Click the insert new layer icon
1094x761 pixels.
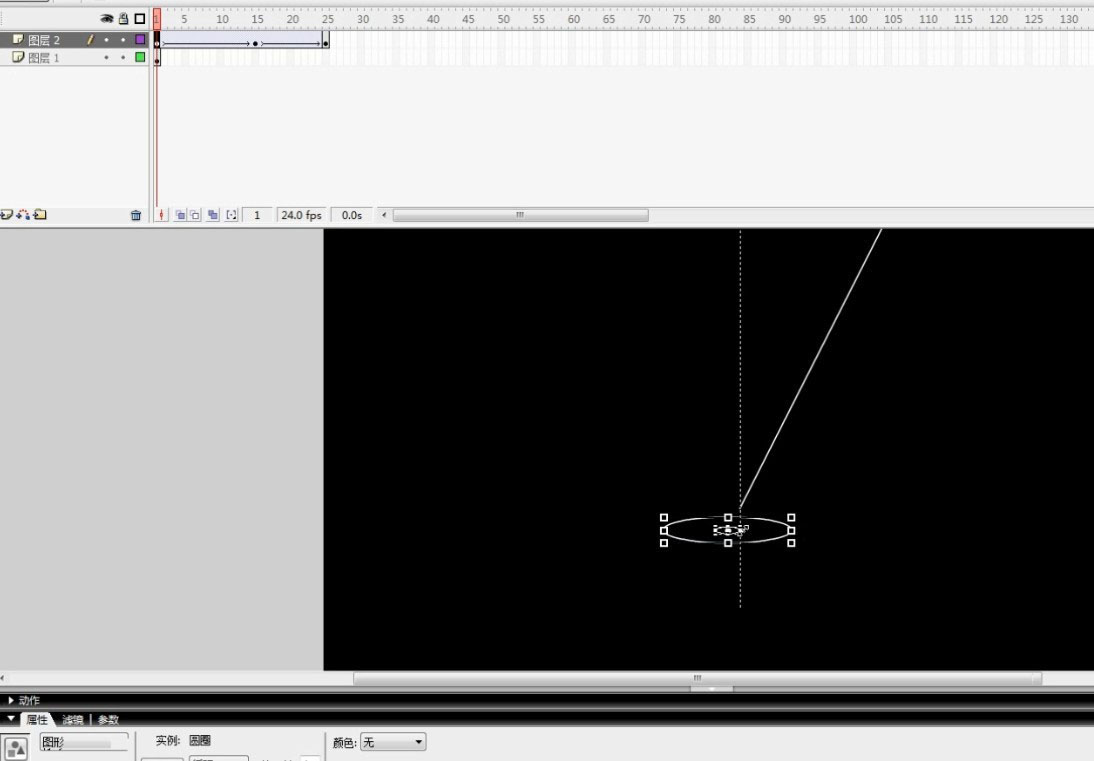coord(7,215)
